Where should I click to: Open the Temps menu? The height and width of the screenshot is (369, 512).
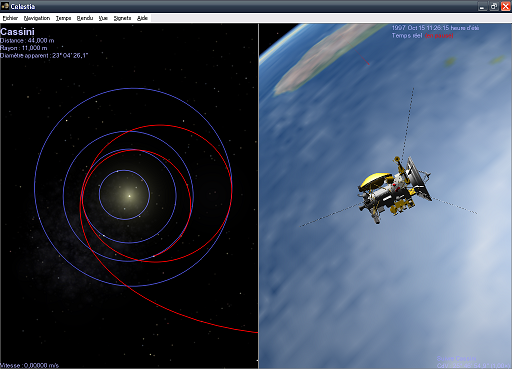[63, 18]
